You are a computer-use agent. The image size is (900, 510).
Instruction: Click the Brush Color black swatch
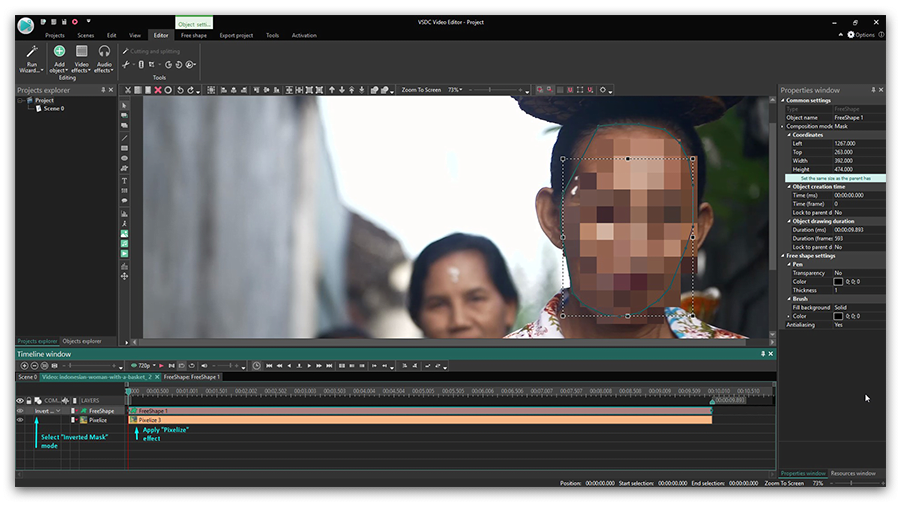838,316
